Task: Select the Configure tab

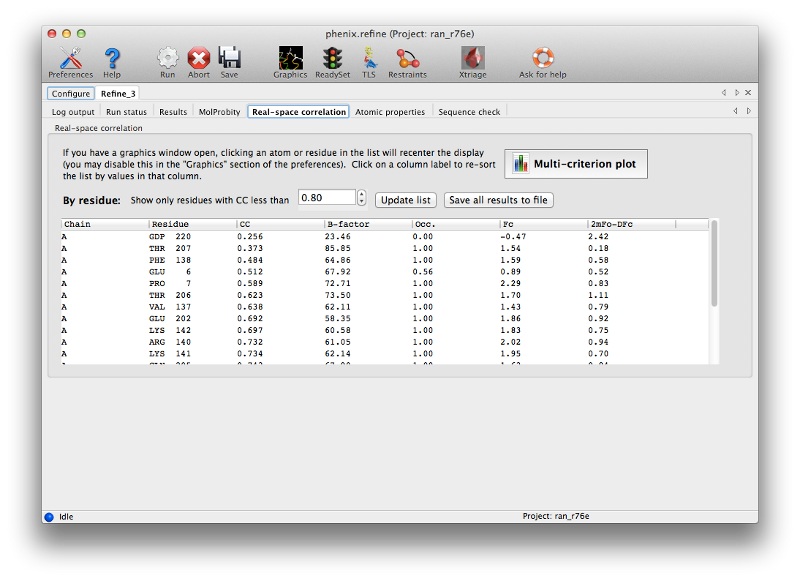Action: pyautogui.click(x=71, y=93)
